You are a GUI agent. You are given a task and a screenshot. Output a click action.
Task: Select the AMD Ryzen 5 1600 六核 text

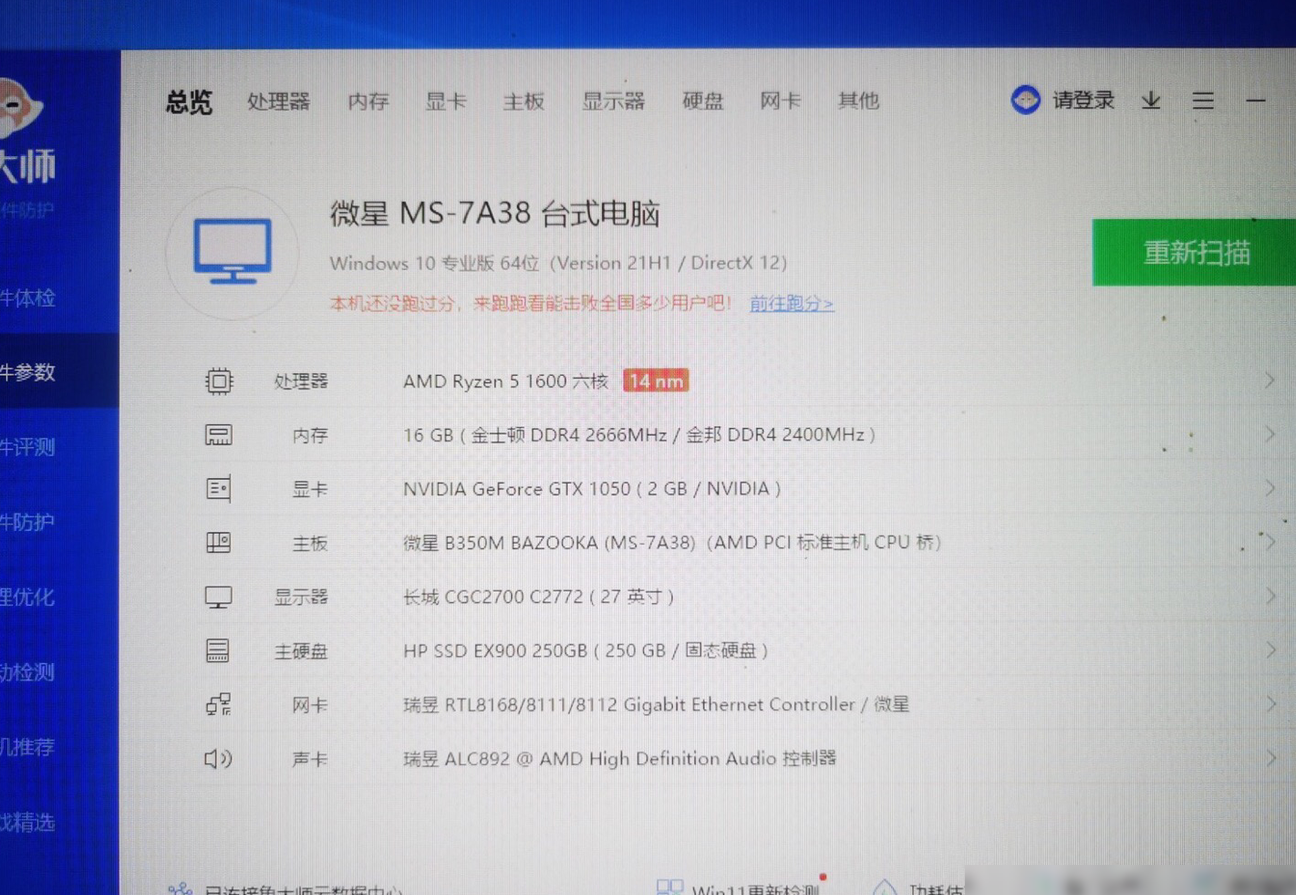click(506, 381)
